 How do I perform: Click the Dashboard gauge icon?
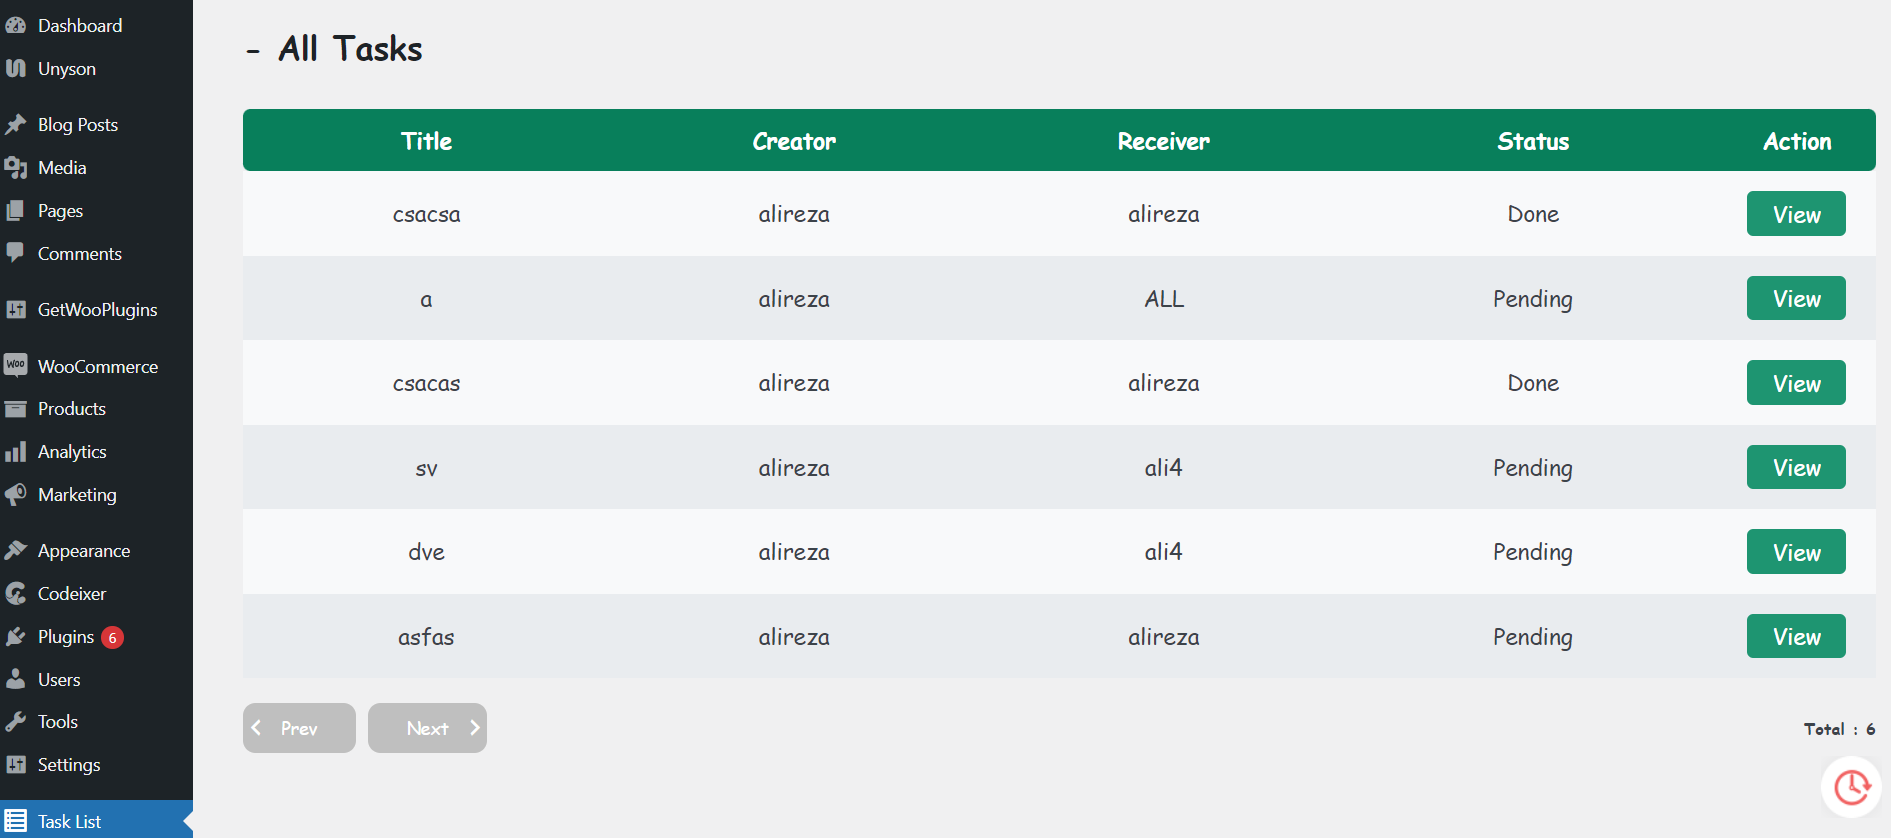16,26
